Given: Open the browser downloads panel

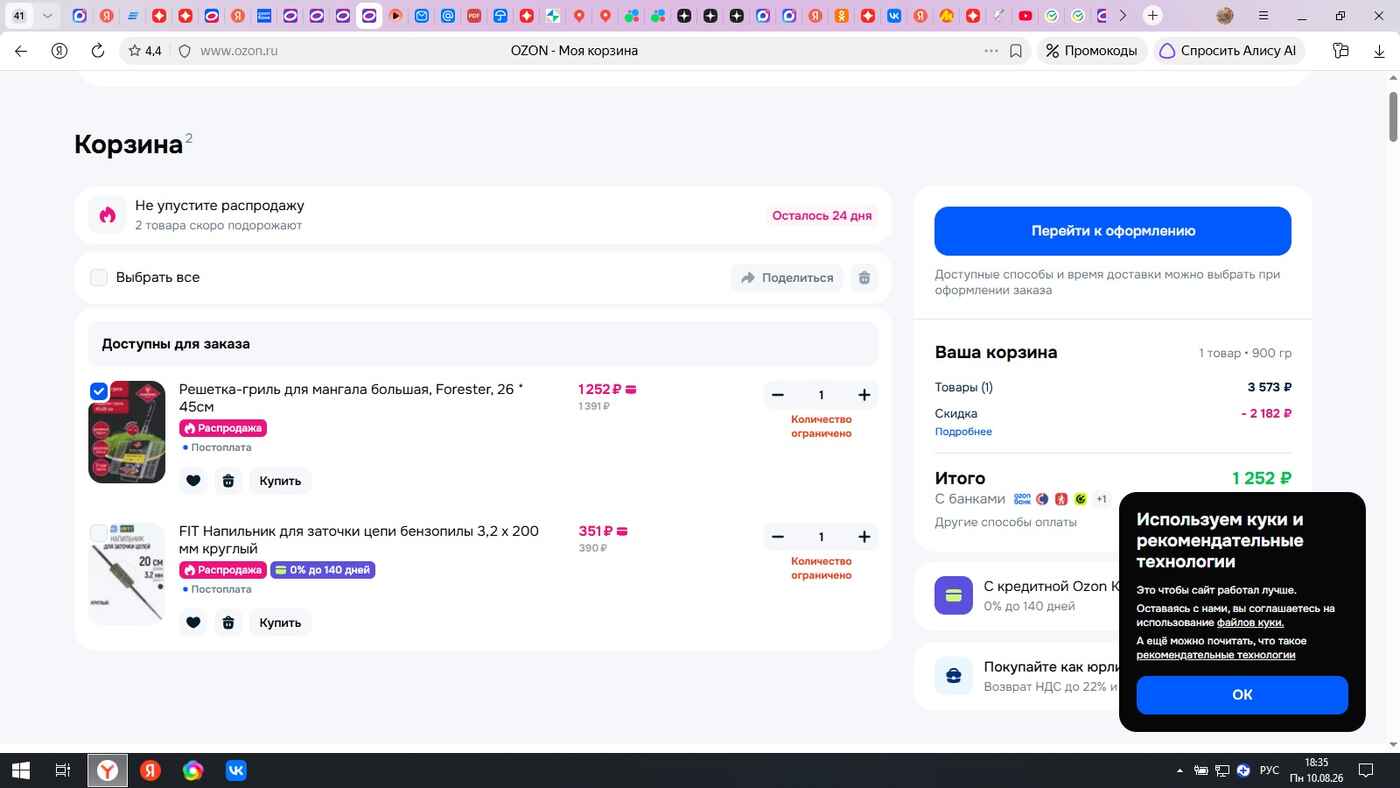Looking at the screenshot, I should pyautogui.click(x=1379, y=51).
